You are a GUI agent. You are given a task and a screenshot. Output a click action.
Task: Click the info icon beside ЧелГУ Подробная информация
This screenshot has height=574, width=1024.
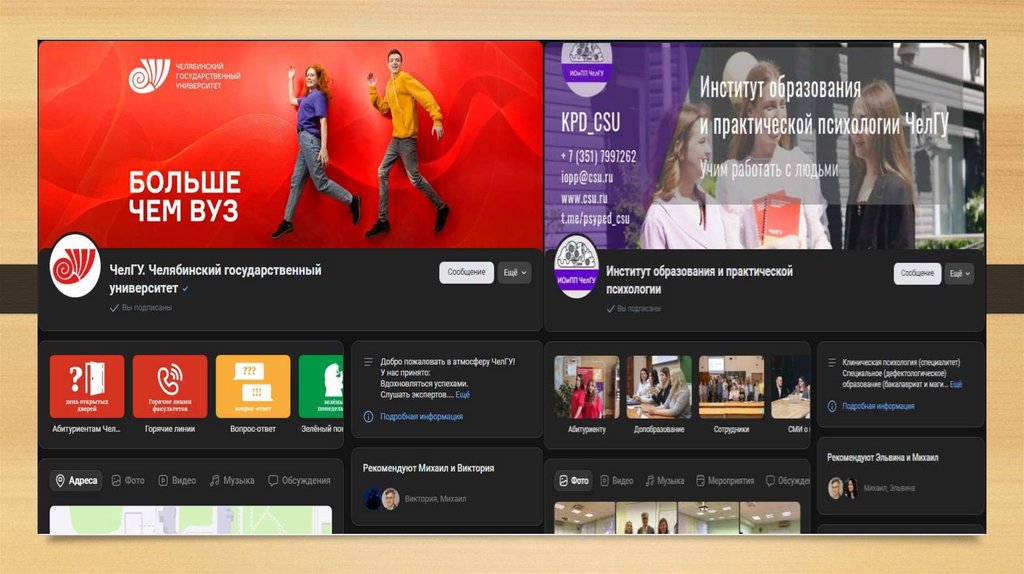pyautogui.click(x=368, y=417)
